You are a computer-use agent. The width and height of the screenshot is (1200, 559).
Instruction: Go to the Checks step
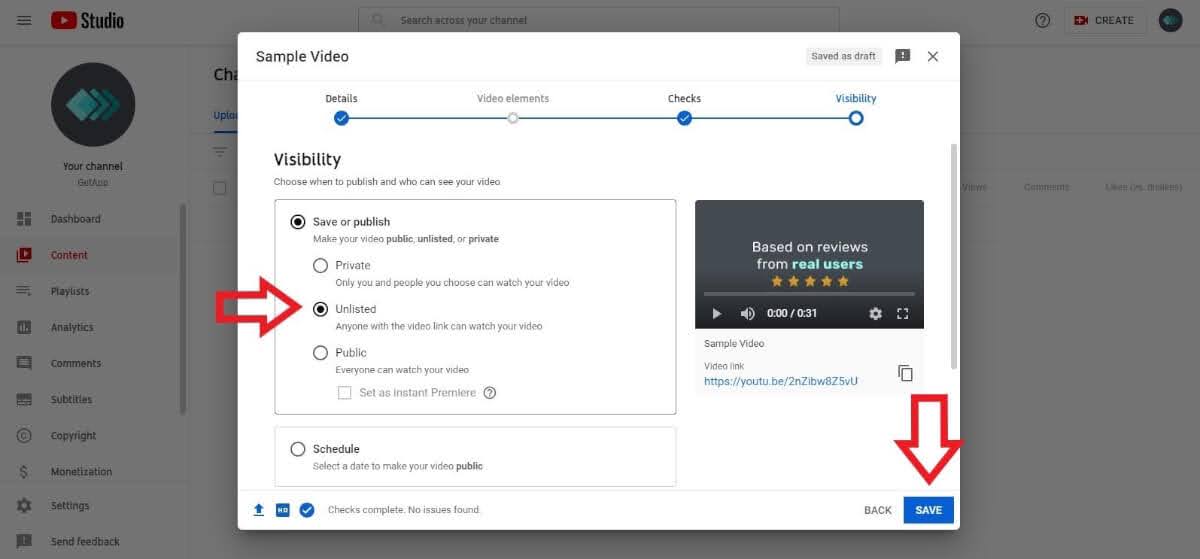684,118
